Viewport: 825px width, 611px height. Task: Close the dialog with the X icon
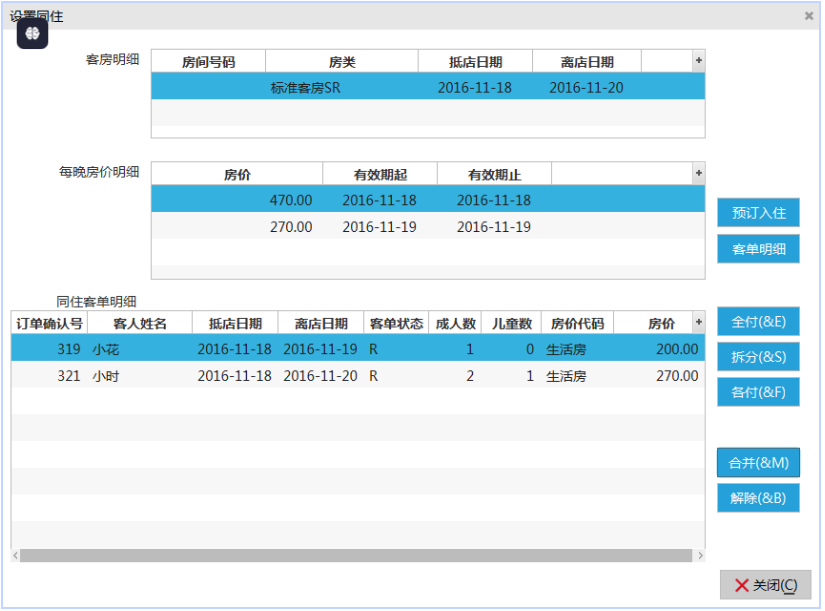tap(808, 16)
